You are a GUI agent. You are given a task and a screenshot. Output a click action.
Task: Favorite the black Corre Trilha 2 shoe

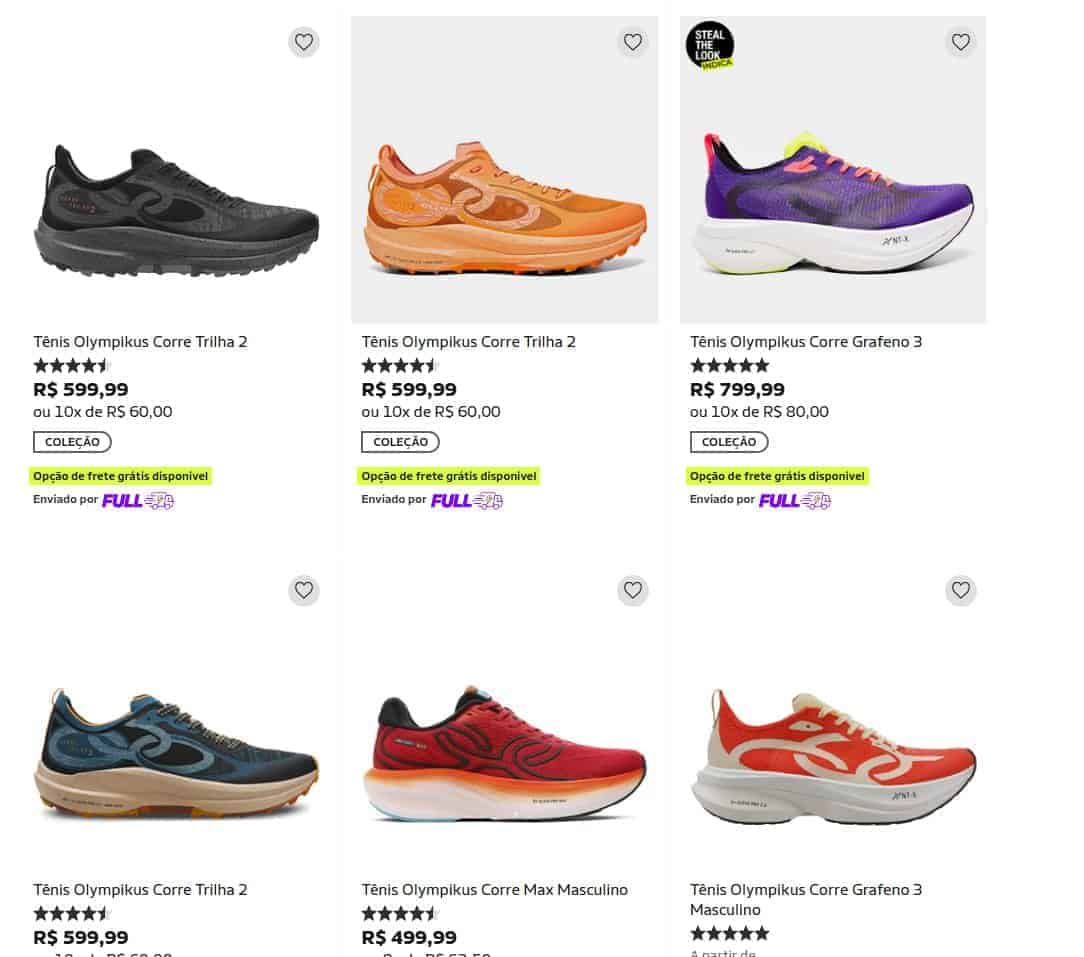point(304,42)
